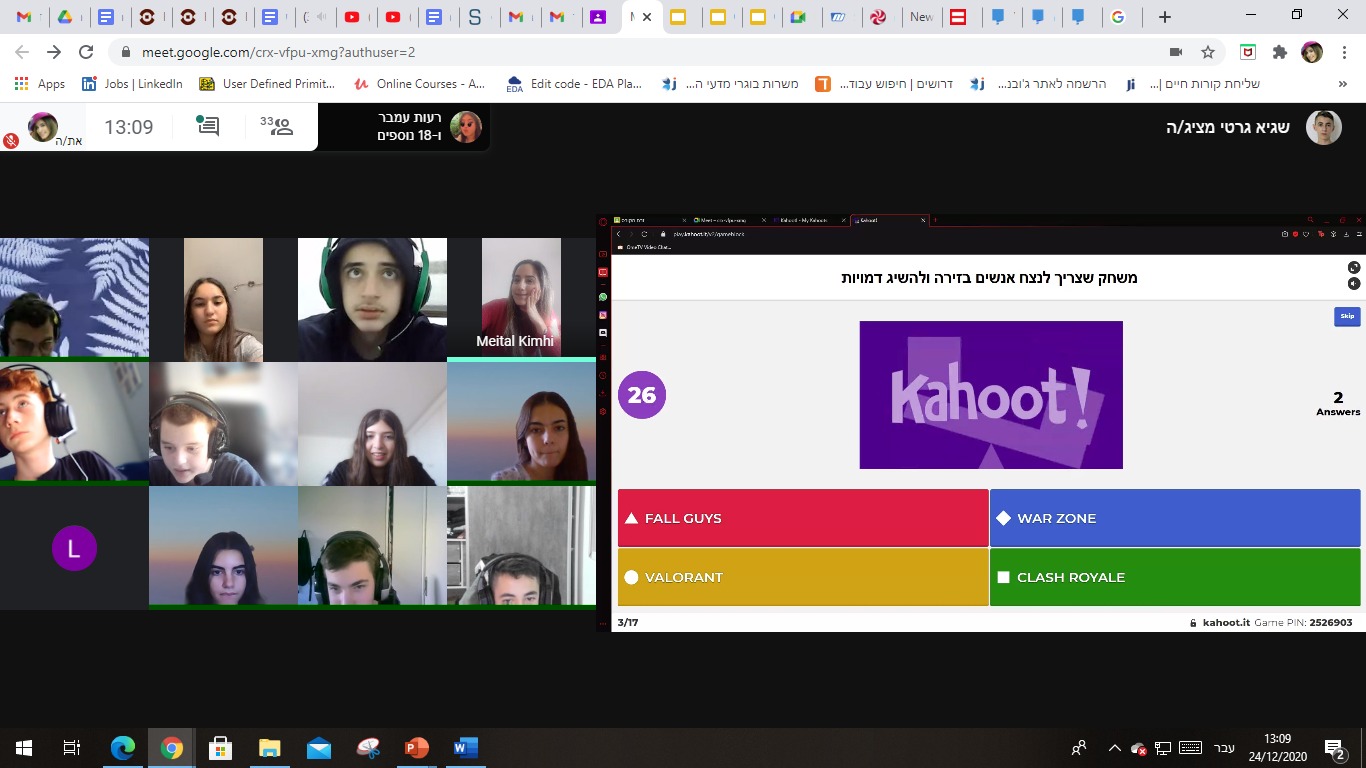Open the Chrome profile avatar
This screenshot has height=768, width=1366.
point(1311,52)
